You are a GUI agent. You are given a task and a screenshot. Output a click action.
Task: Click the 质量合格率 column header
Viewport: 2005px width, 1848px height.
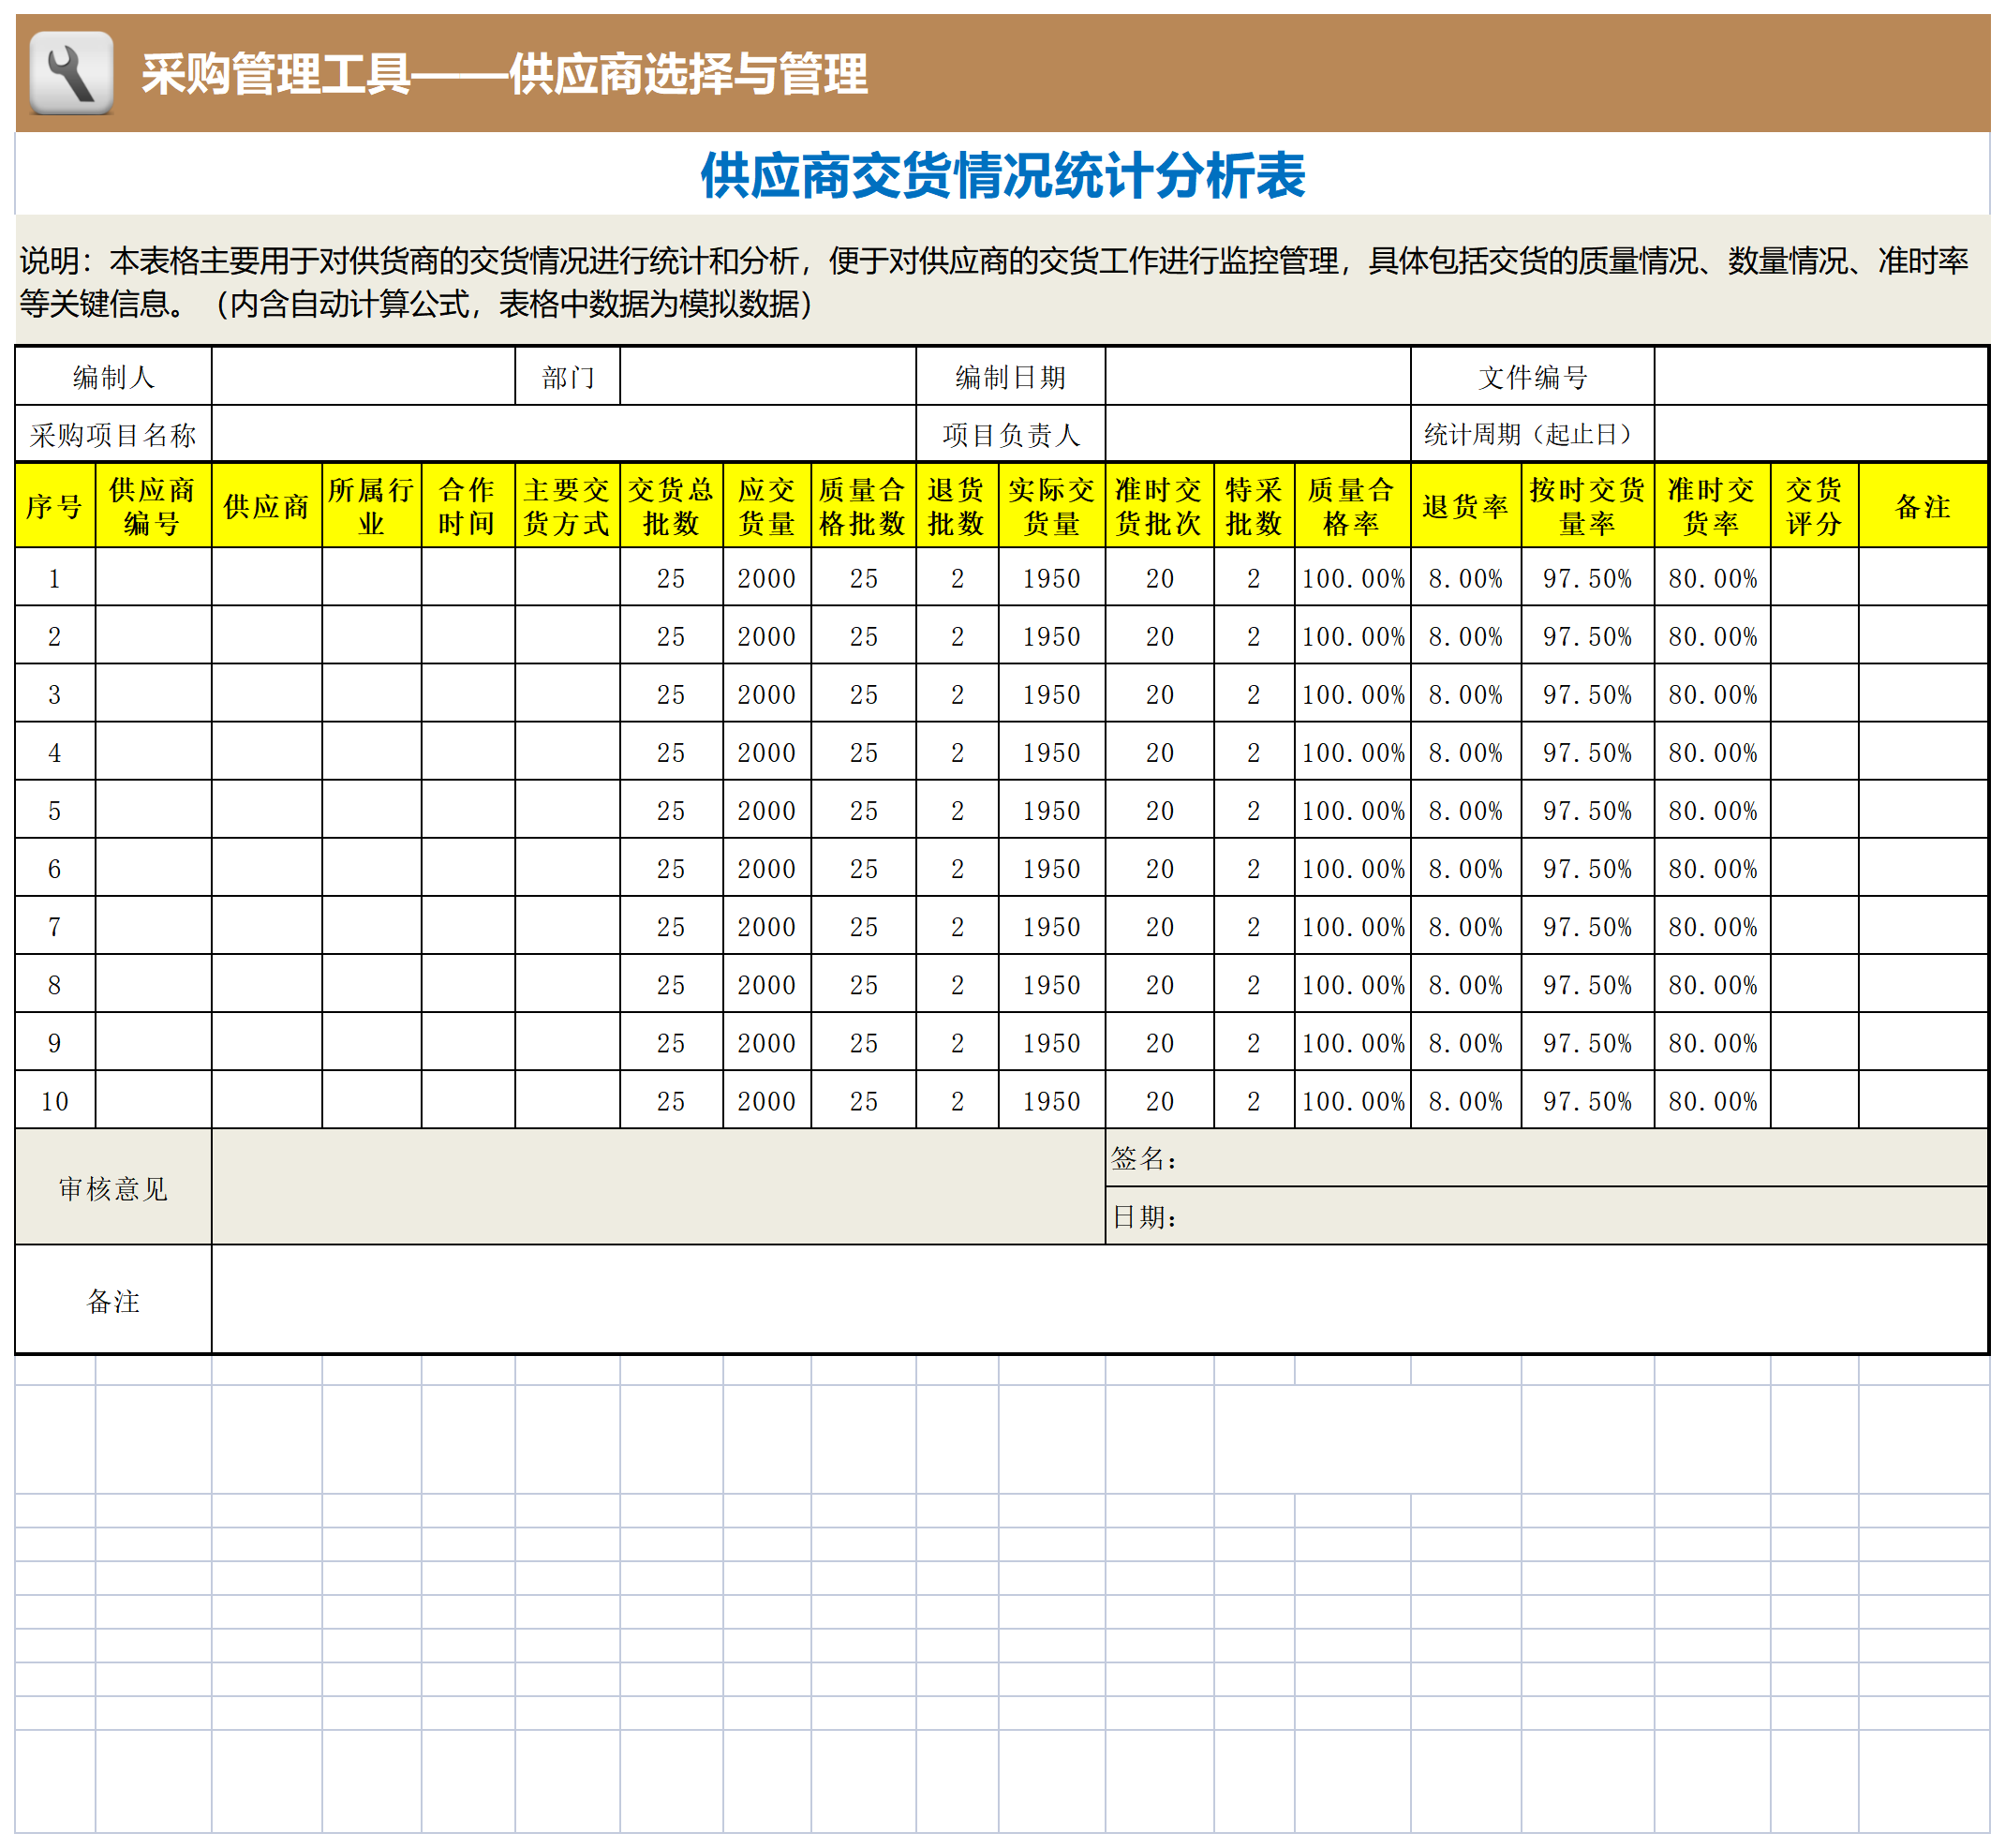pos(1352,506)
